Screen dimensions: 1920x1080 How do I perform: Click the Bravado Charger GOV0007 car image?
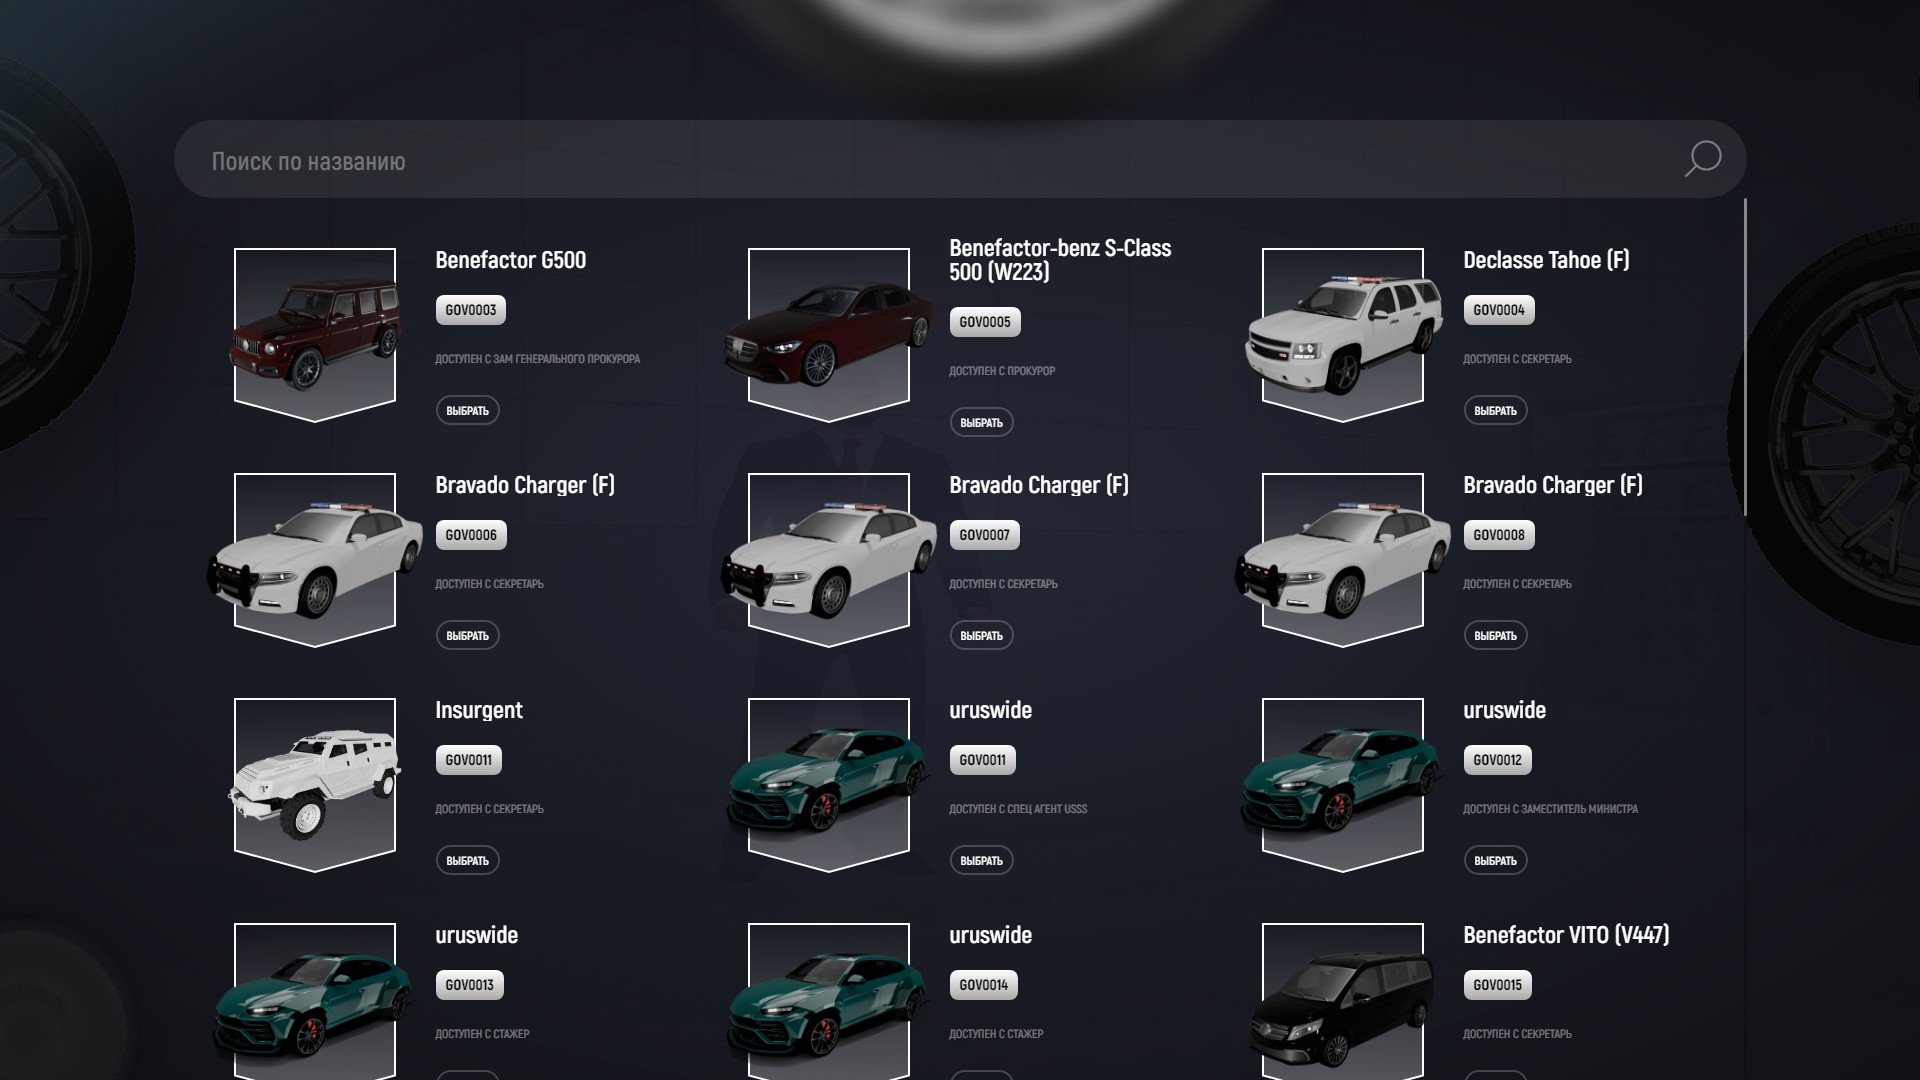click(x=829, y=560)
